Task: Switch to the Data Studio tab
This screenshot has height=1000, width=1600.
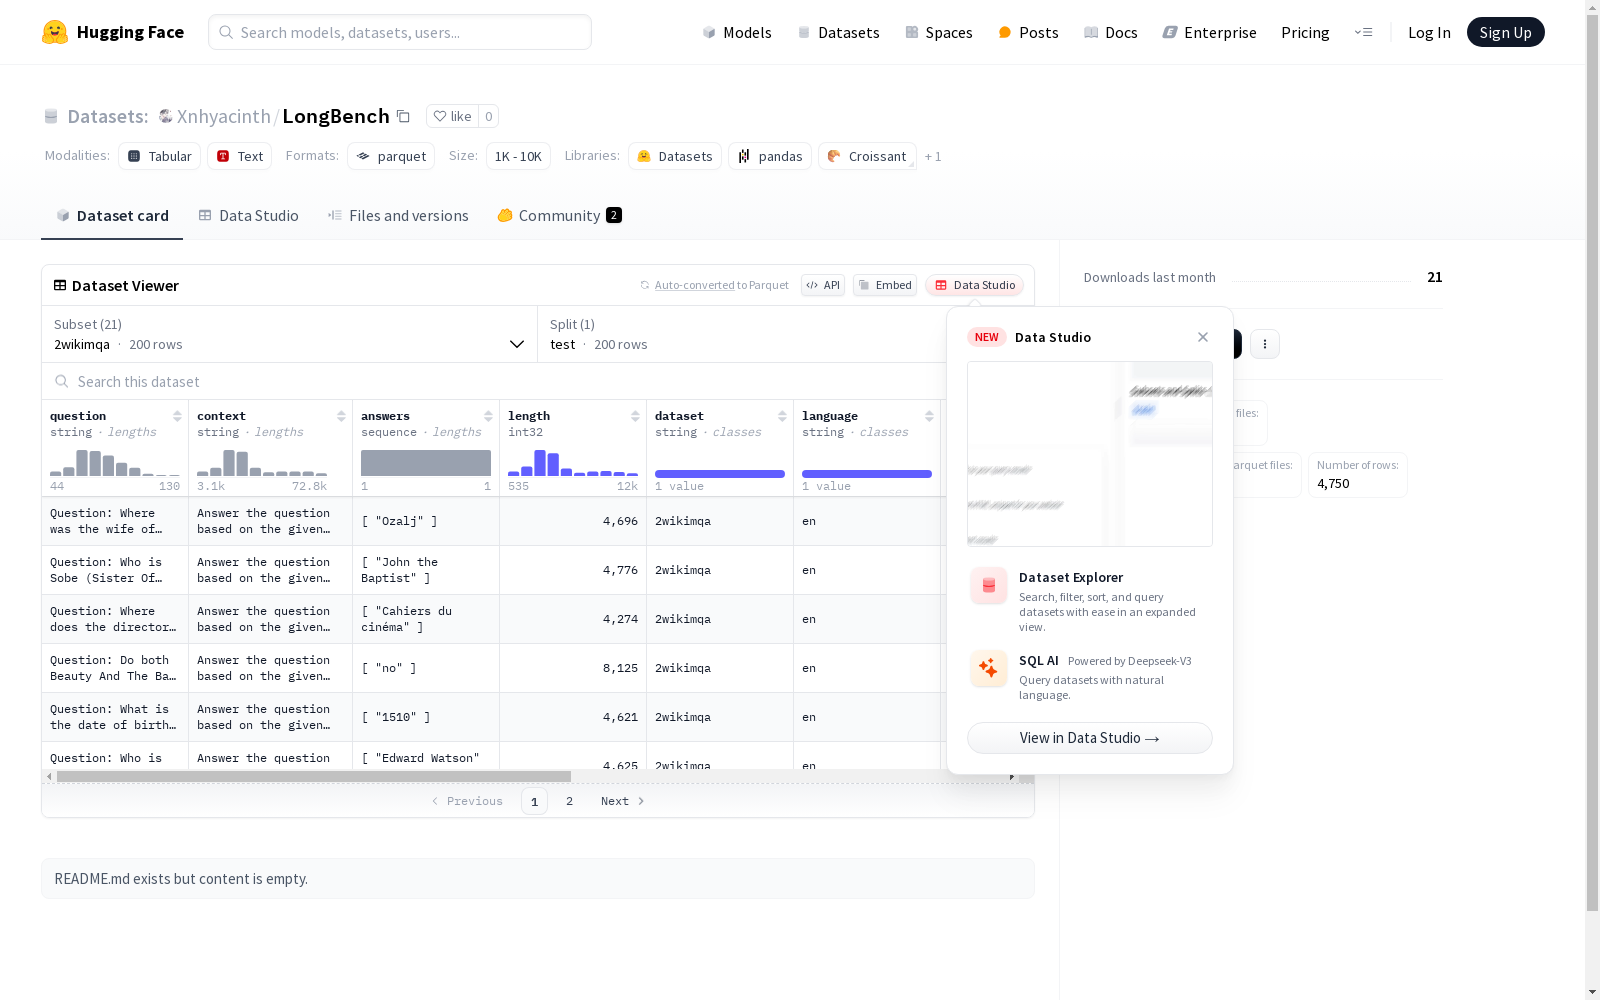Action: point(248,216)
